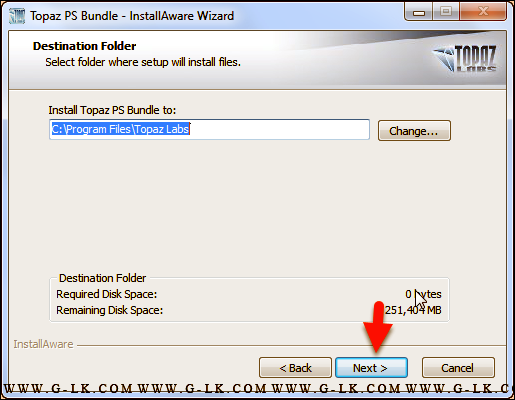Cancel the Topaz PS Bundle setup

click(x=458, y=368)
